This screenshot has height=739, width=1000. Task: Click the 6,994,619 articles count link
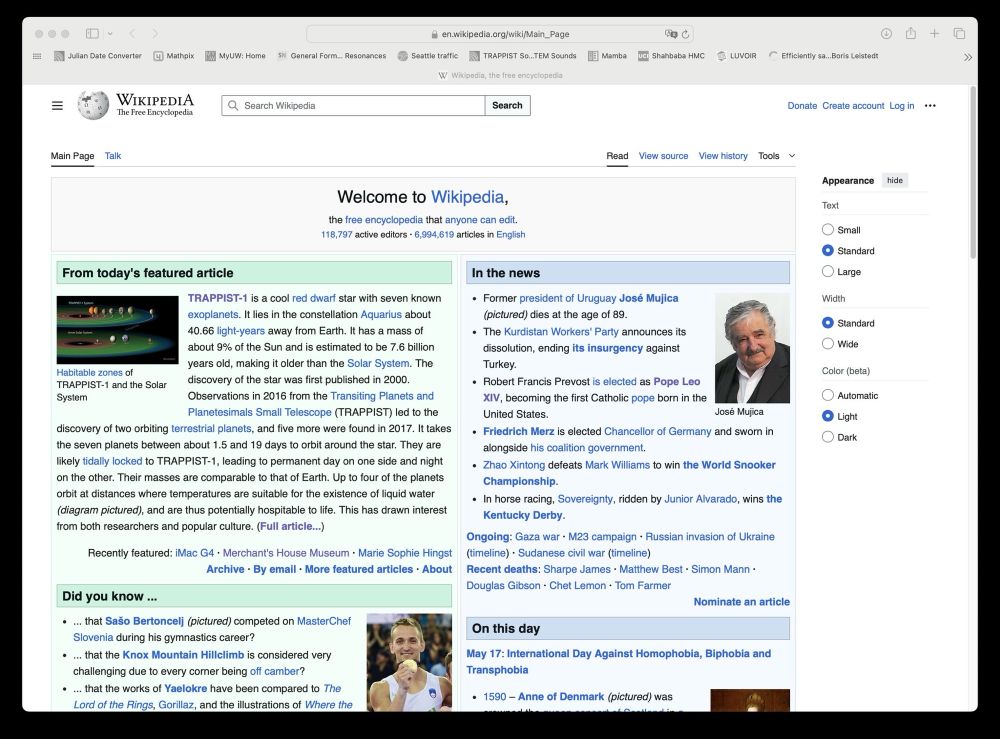[434, 235]
